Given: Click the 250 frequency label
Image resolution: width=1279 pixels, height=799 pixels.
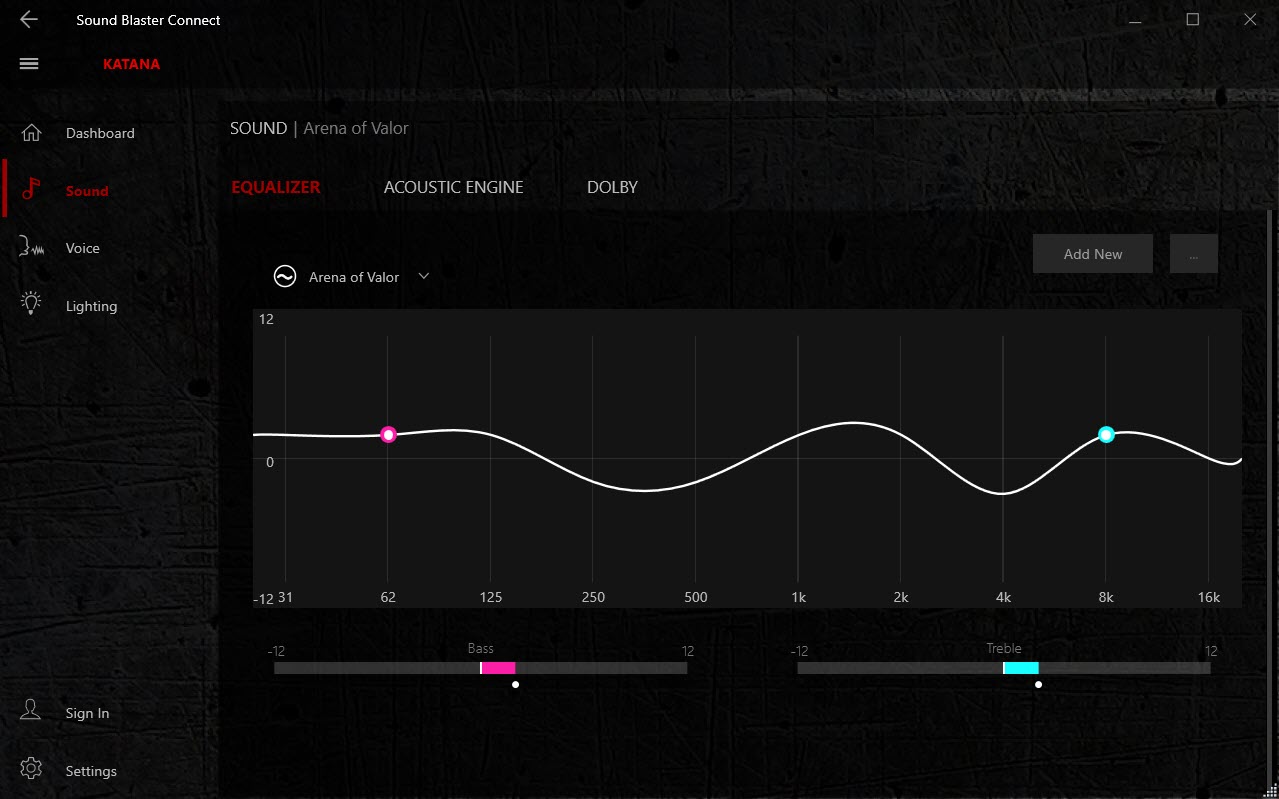Looking at the screenshot, I should (x=593, y=598).
